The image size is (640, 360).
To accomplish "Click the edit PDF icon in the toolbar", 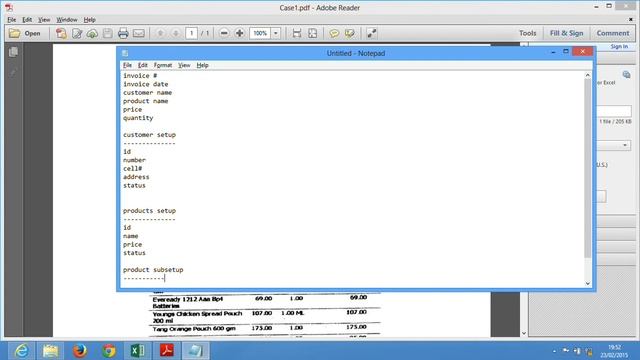I will pos(77,33).
